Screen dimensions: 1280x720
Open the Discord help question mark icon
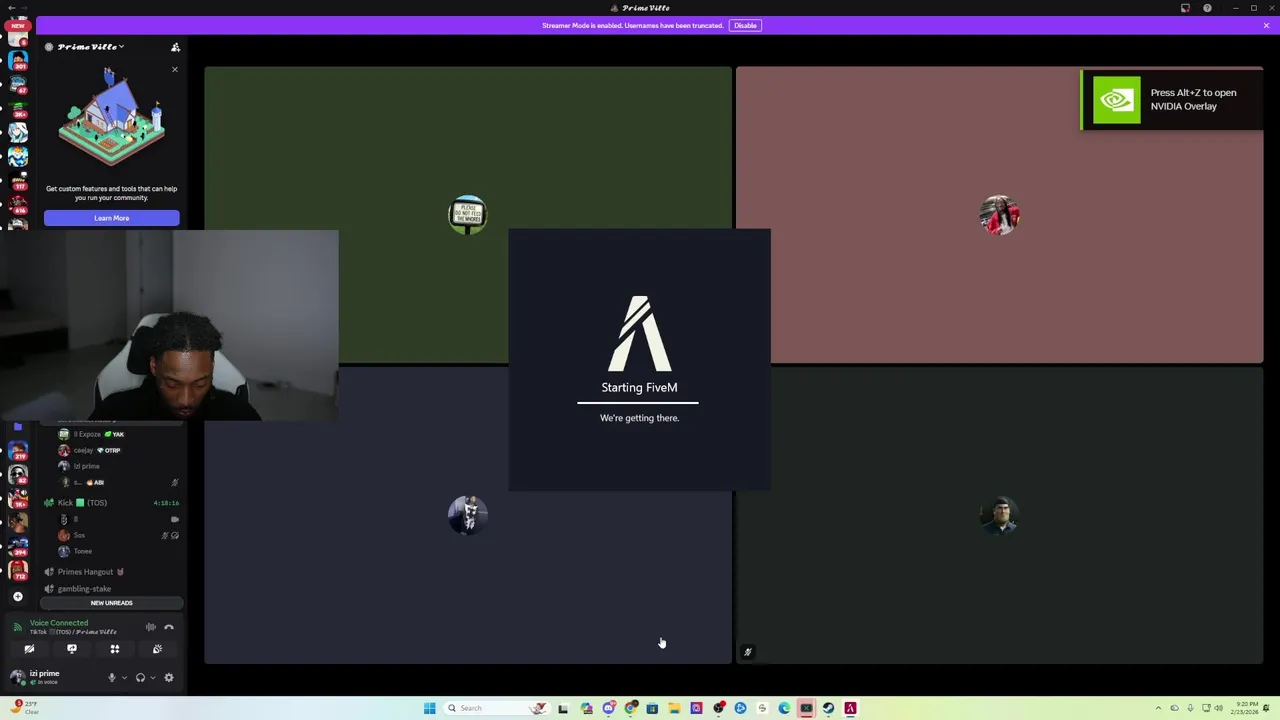pos(1207,8)
